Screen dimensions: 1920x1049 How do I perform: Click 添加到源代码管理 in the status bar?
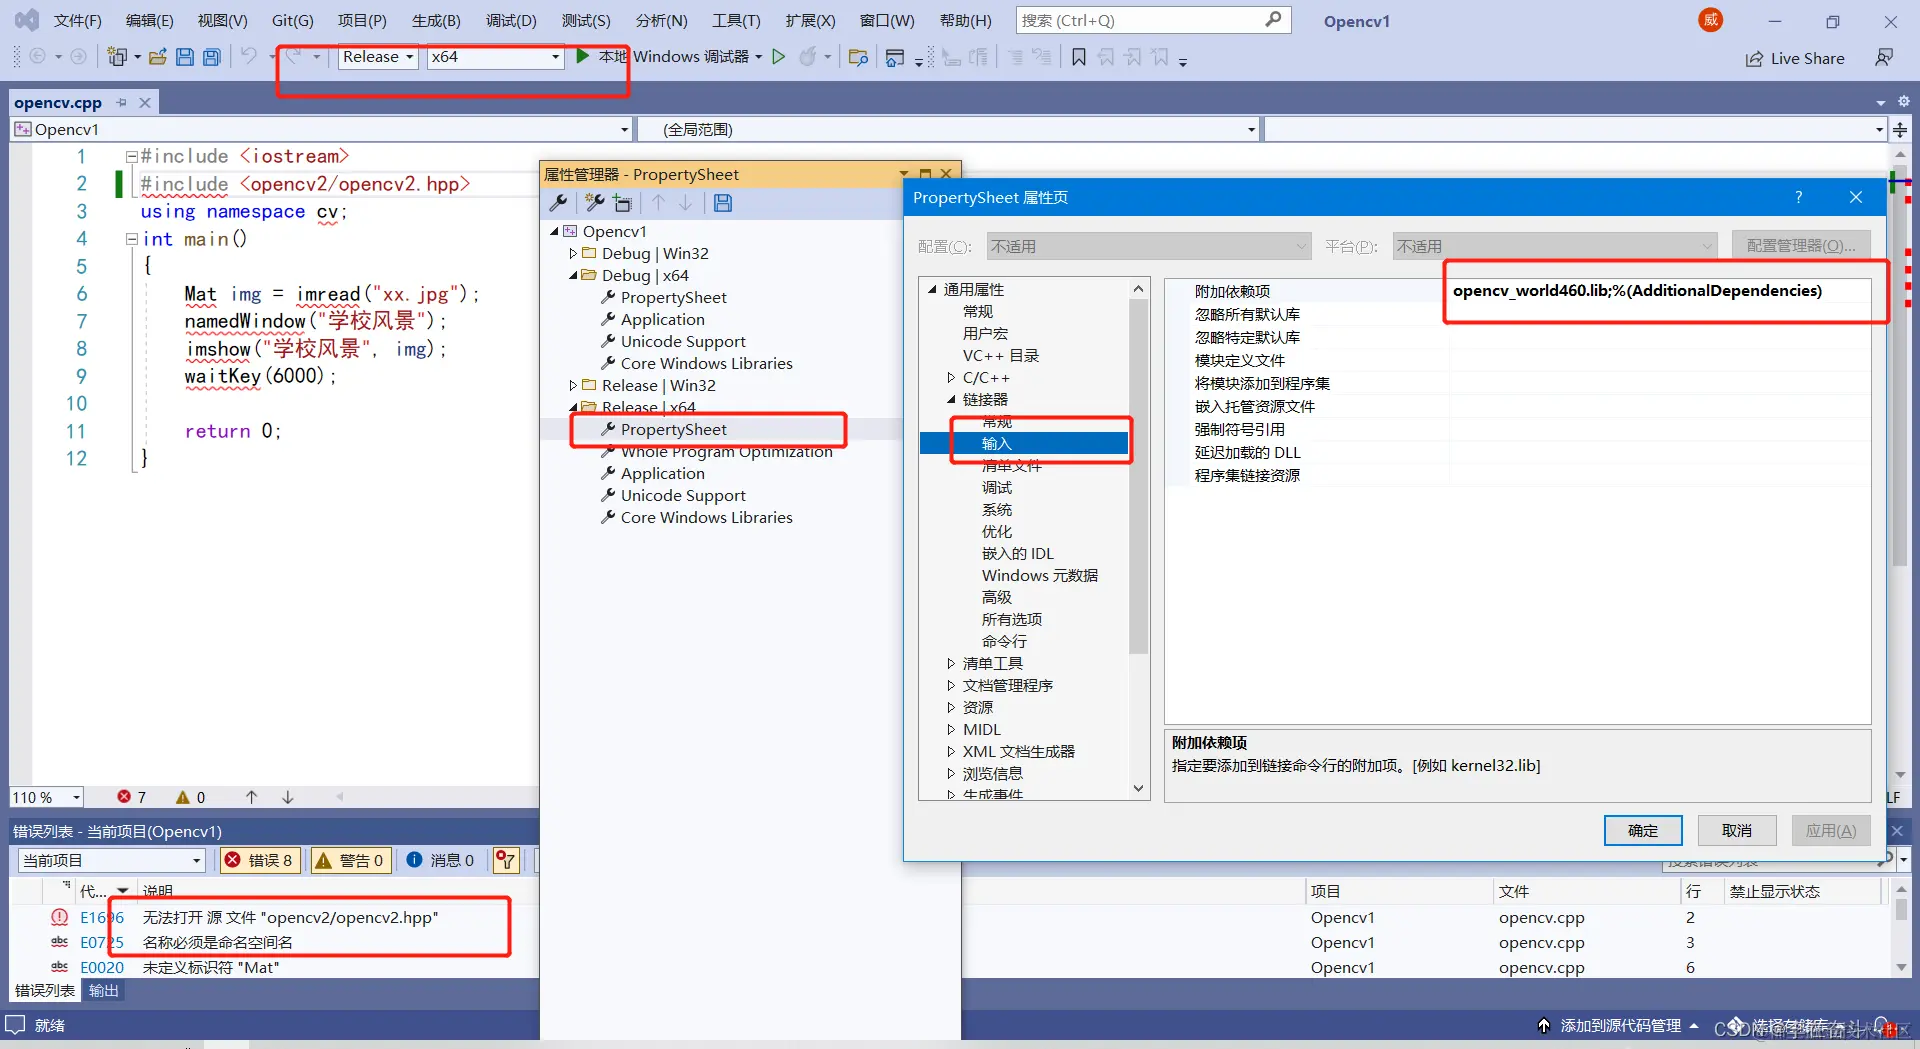tap(1620, 1026)
